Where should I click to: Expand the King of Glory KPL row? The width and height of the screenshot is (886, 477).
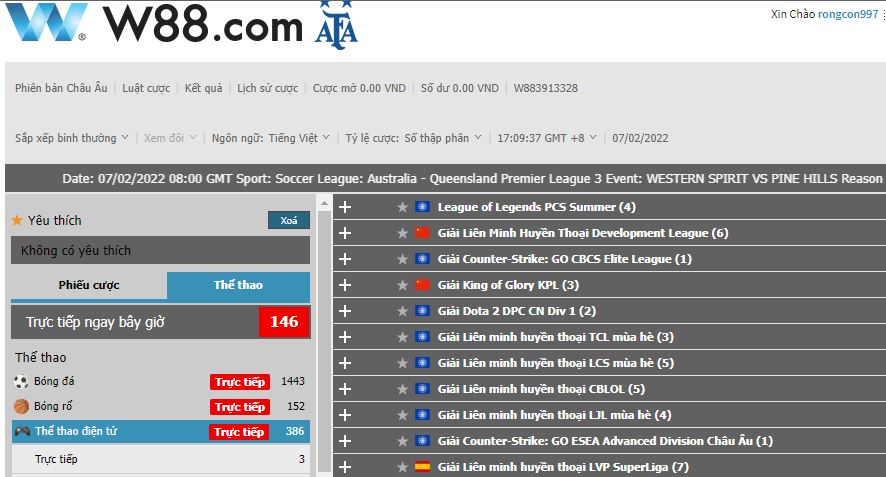click(345, 285)
